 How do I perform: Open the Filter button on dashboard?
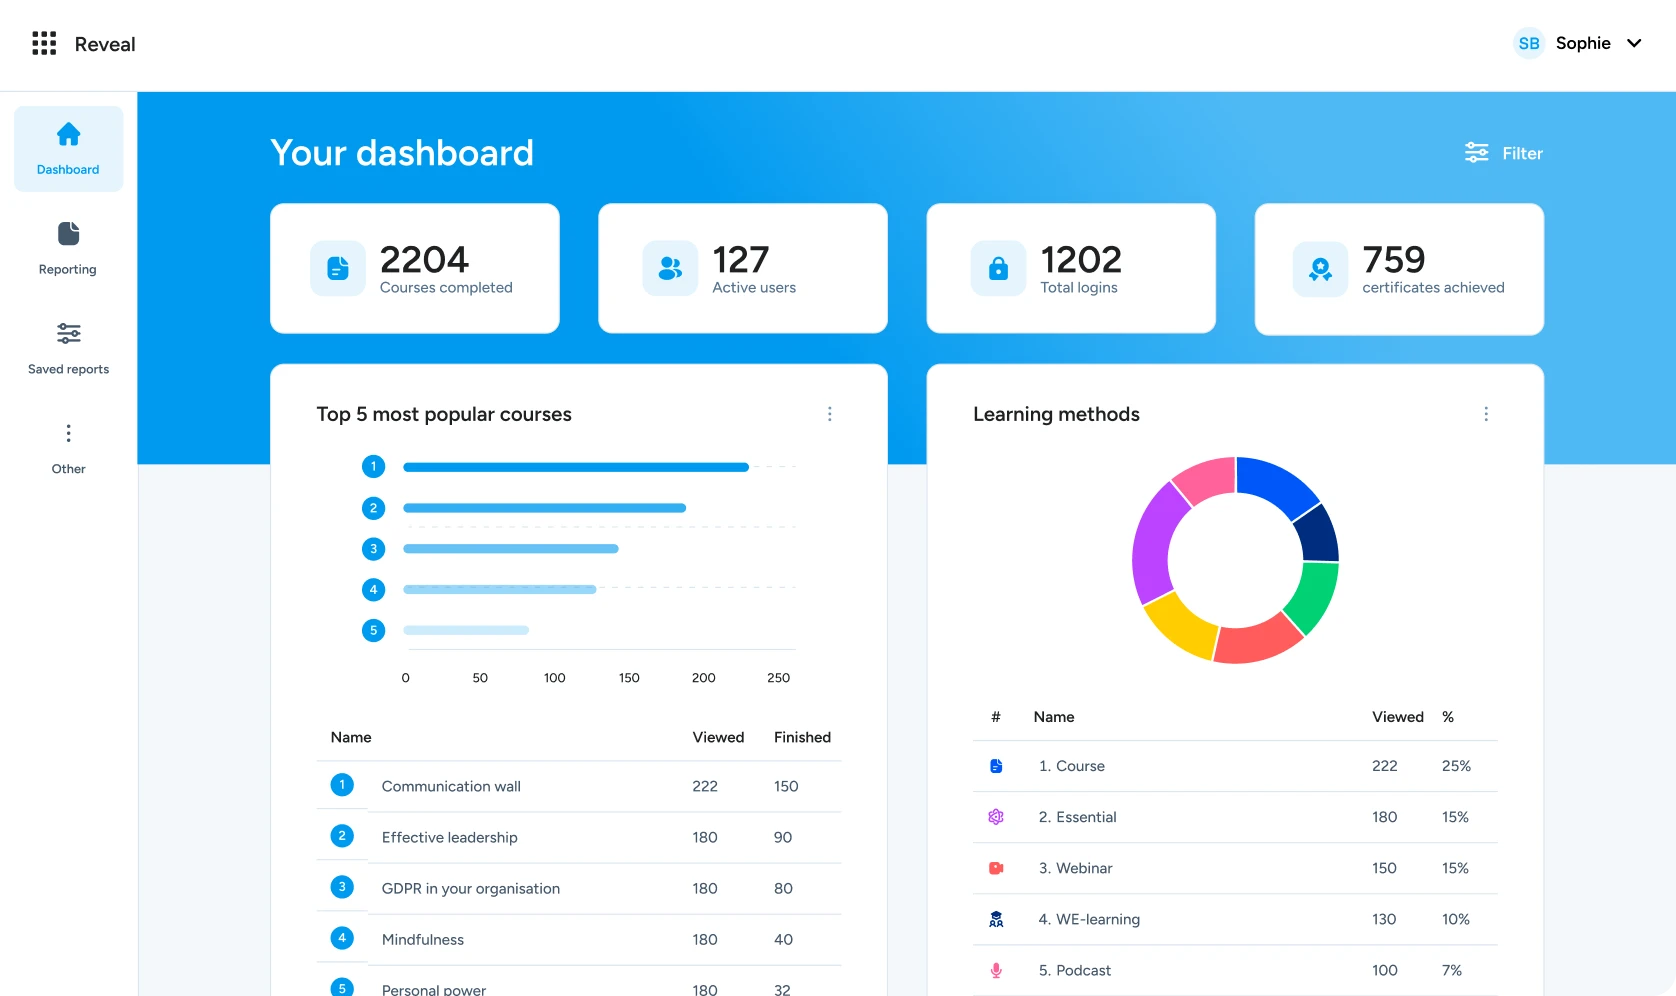1504,153
